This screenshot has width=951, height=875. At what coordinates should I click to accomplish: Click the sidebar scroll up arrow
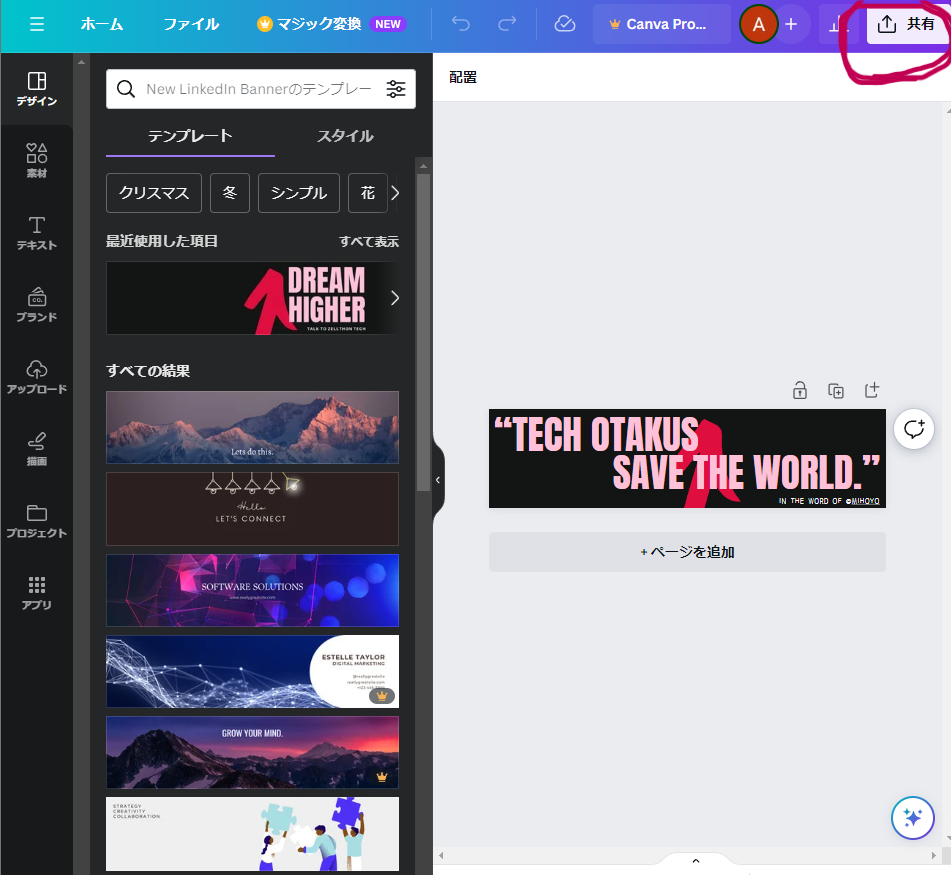[81, 62]
